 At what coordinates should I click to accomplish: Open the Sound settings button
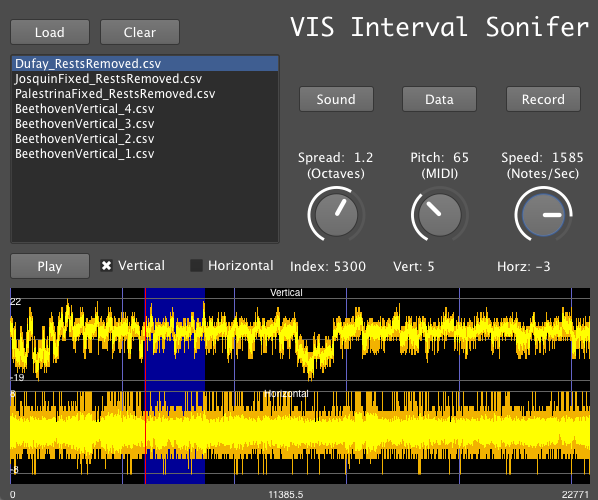tap(336, 99)
